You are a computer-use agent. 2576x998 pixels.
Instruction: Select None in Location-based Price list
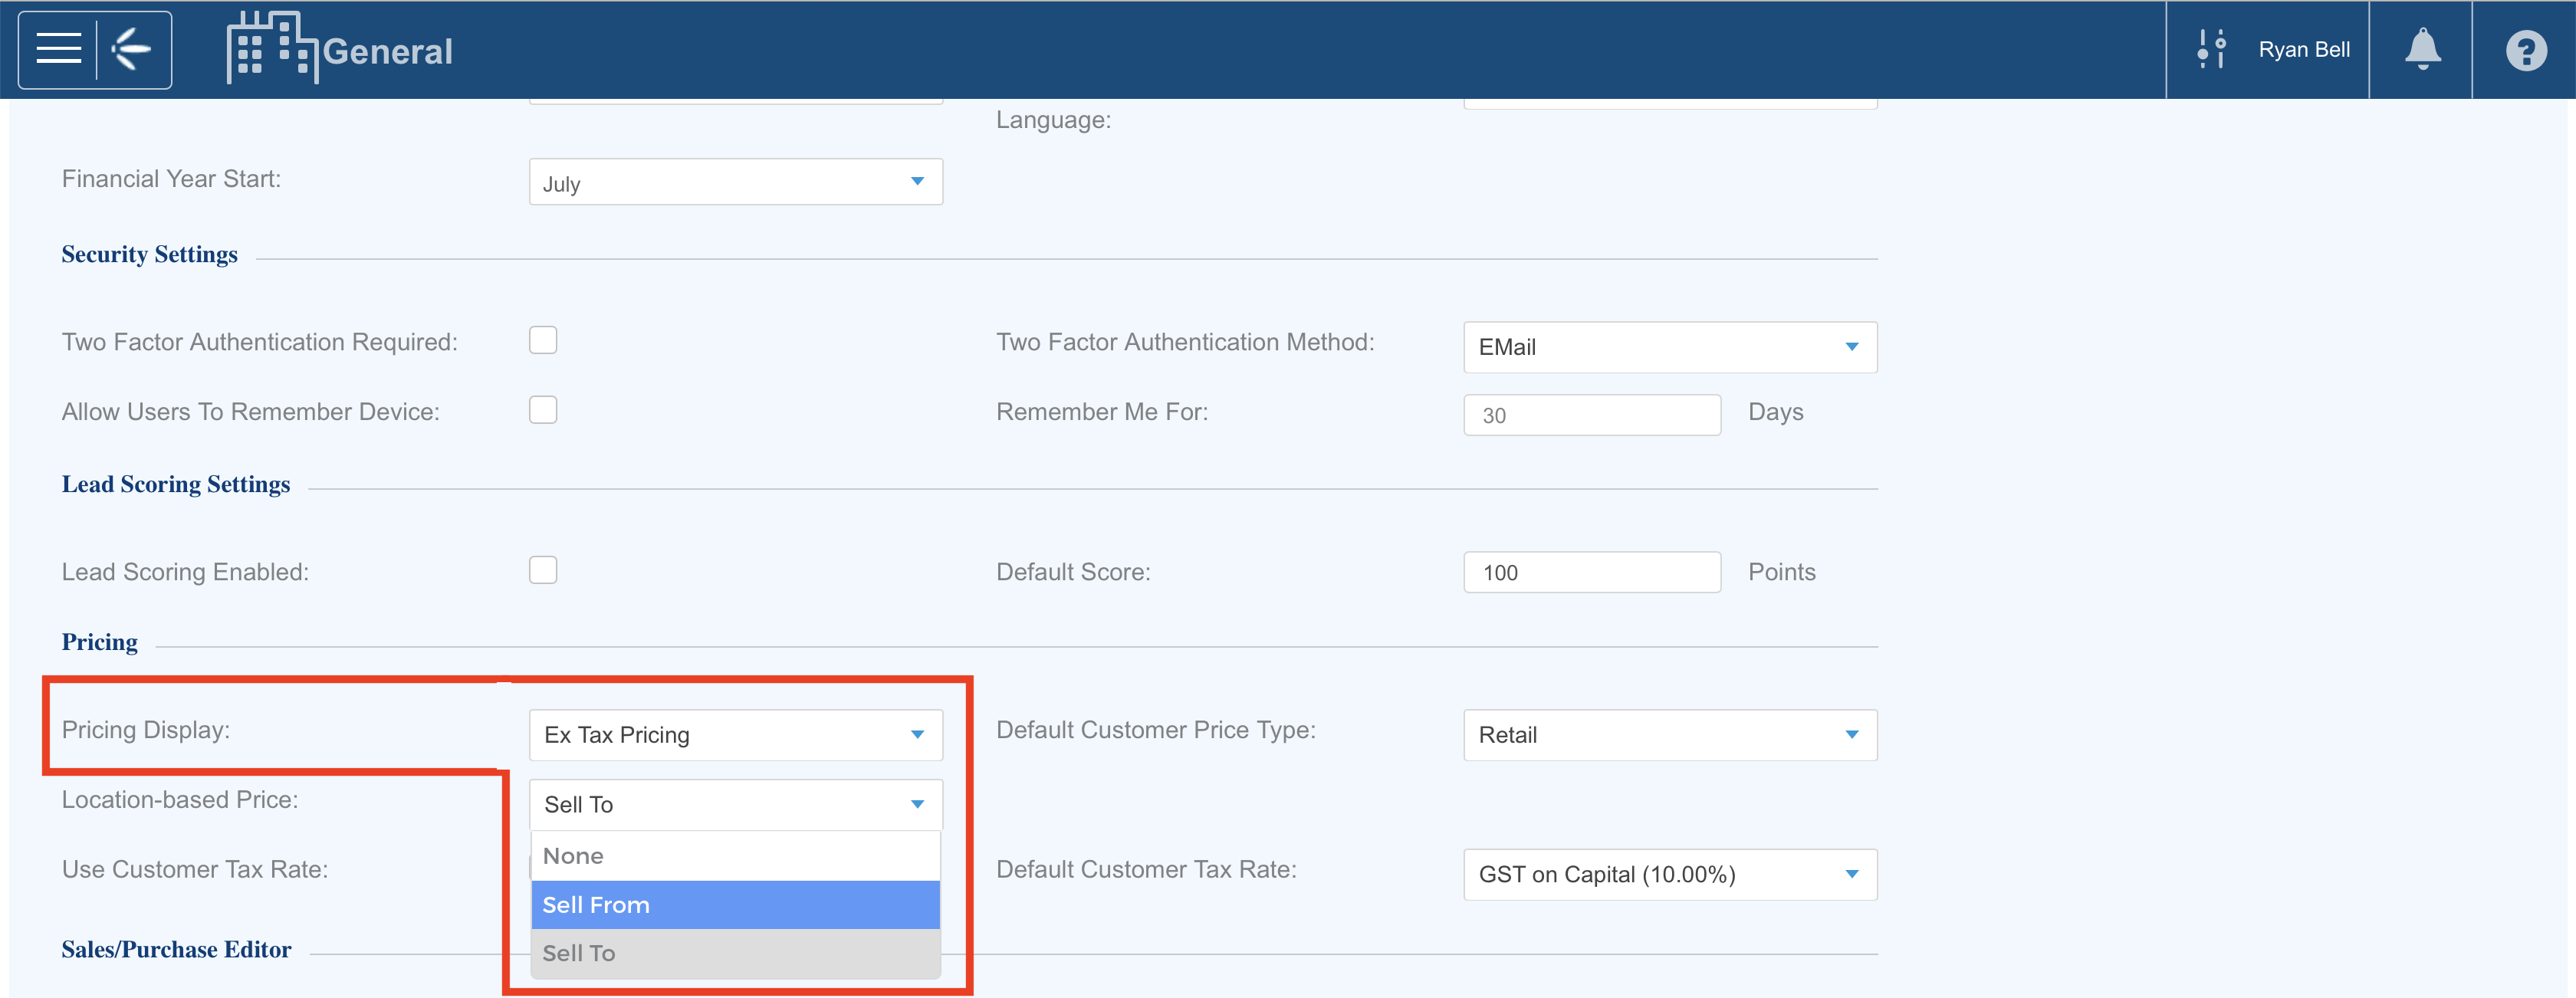point(735,856)
